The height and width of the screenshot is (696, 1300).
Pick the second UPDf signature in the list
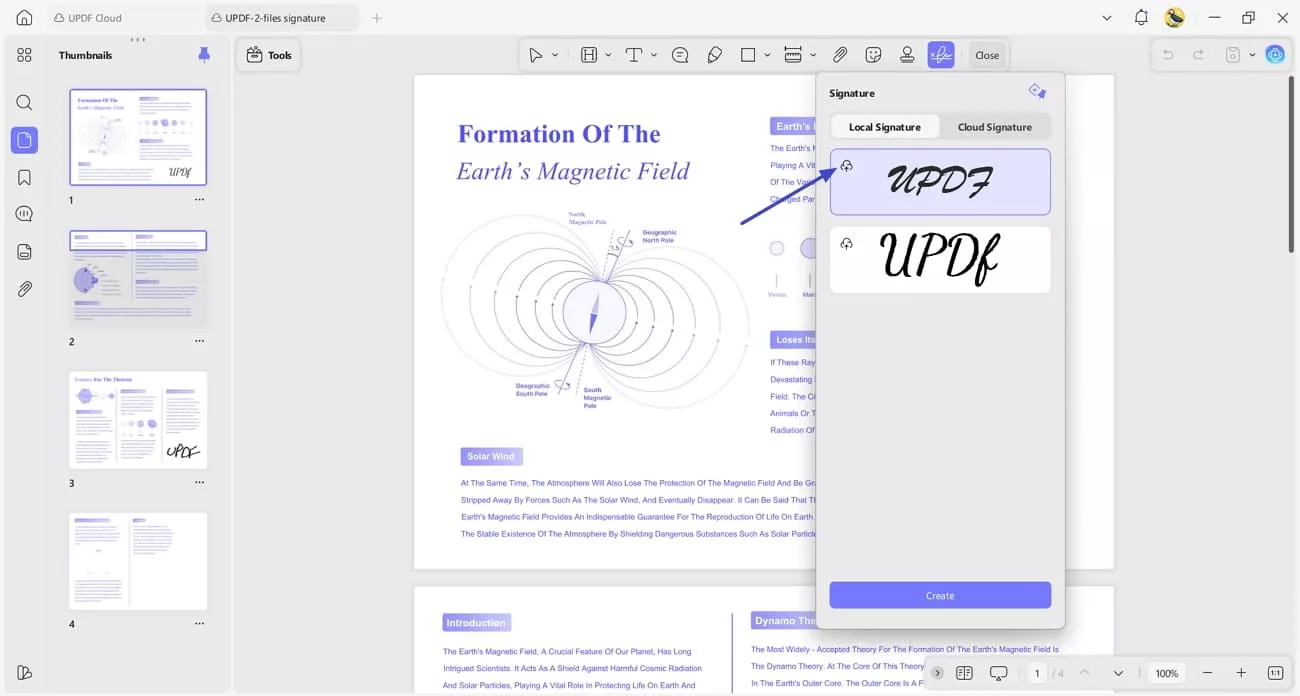pyautogui.click(x=940, y=260)
